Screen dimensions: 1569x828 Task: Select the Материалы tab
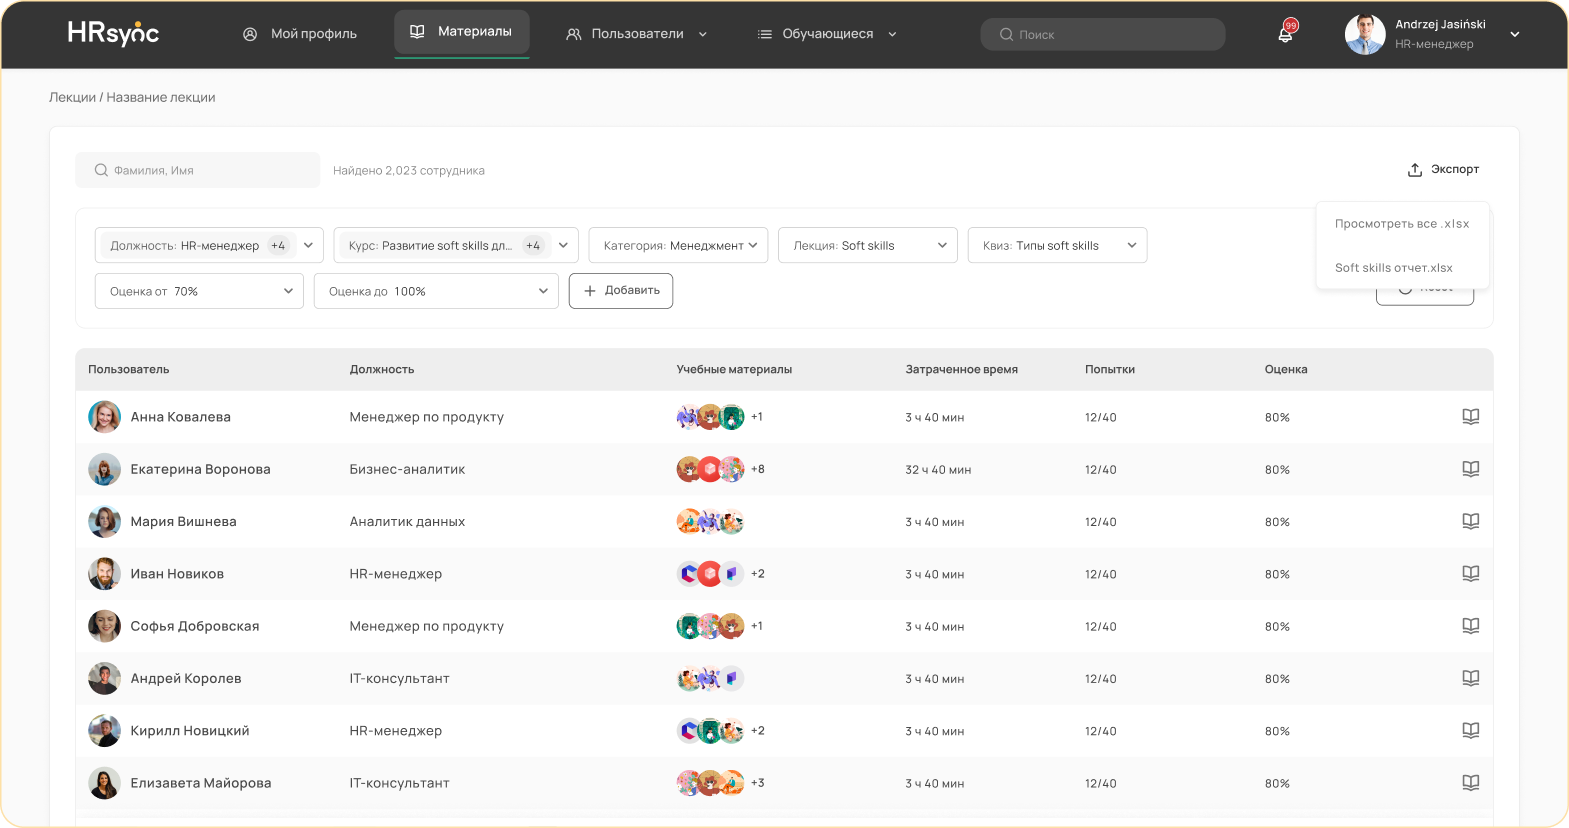pyautogui.click(x=462, y=32)
